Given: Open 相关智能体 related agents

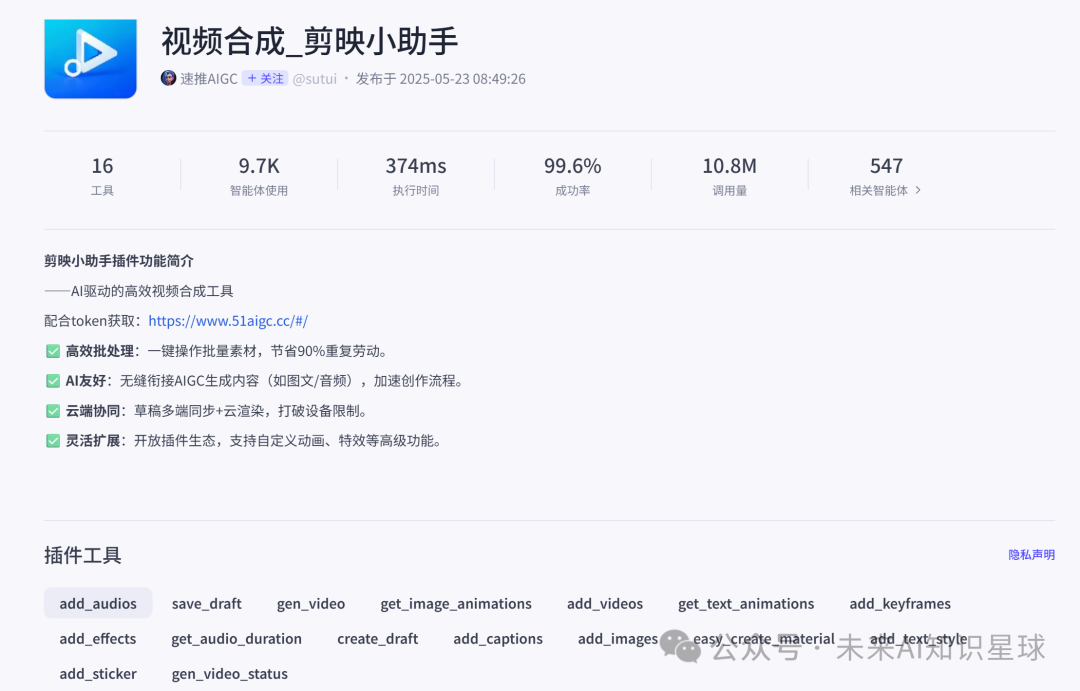Looking at the screenshot, I should coord(878,190).
